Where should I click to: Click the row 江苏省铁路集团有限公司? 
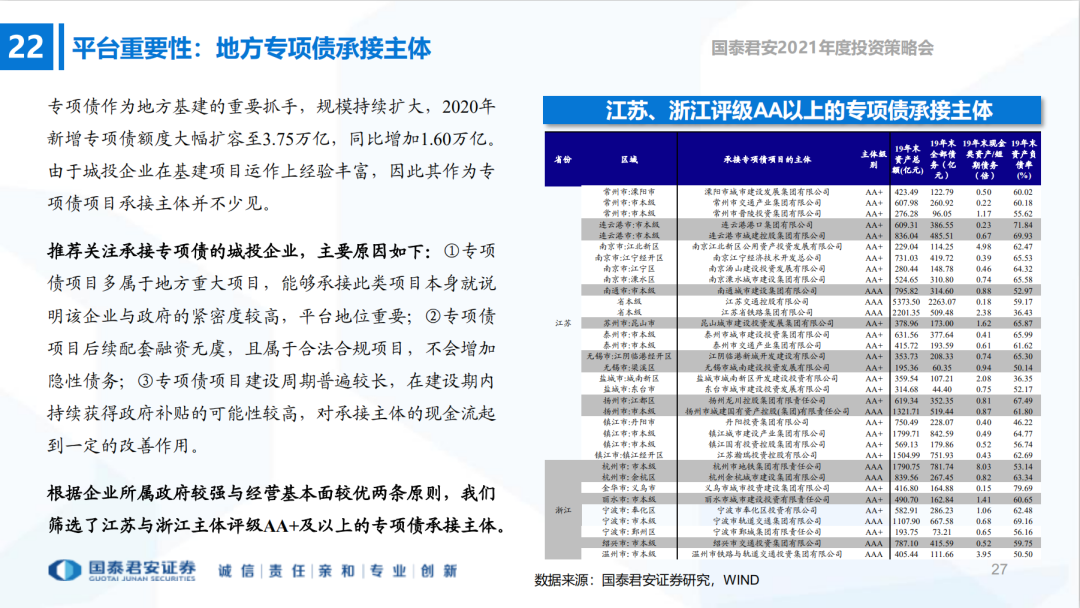(x=811, y=312)
